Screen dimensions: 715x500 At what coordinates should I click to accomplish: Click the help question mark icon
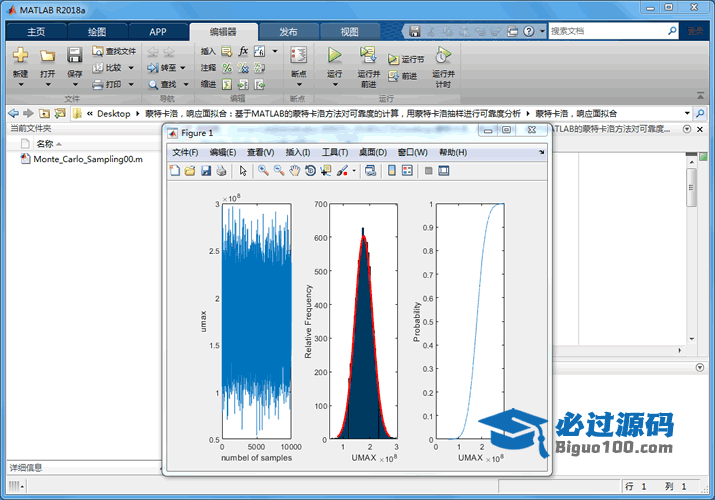(x=528, y=31)
